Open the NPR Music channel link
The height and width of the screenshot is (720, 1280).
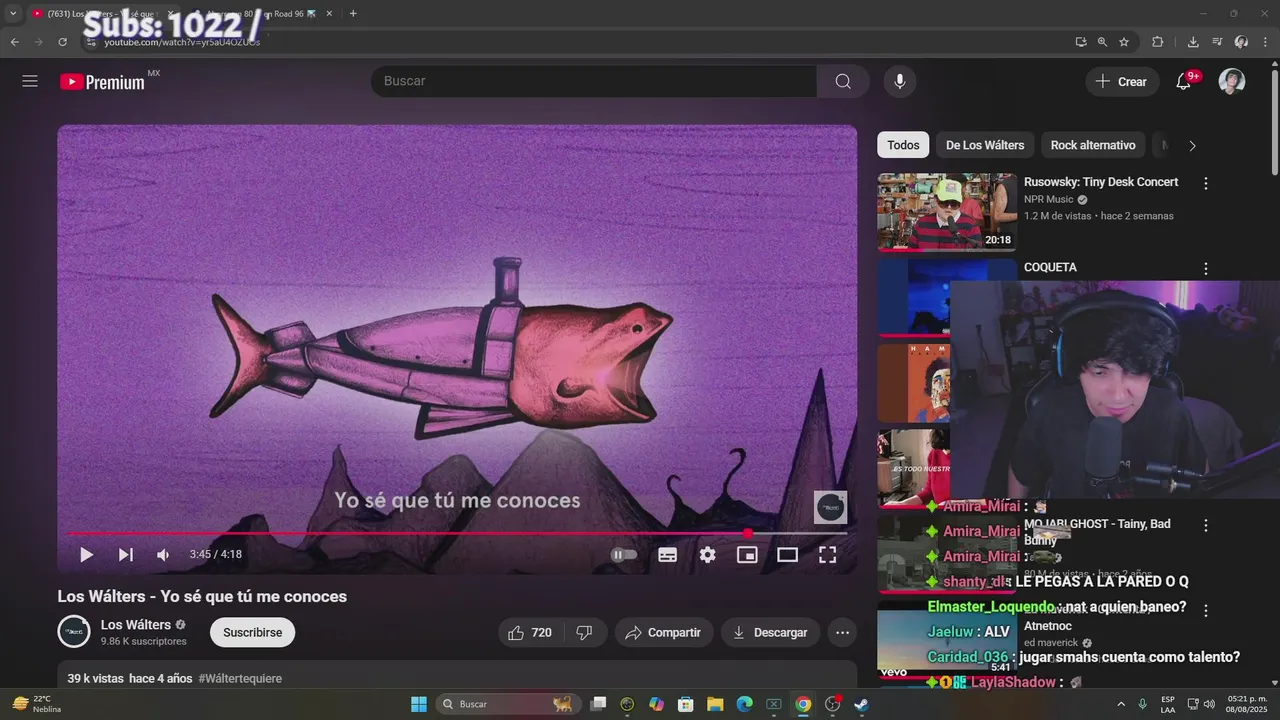pyautogui.click(x=1049, y=199)
